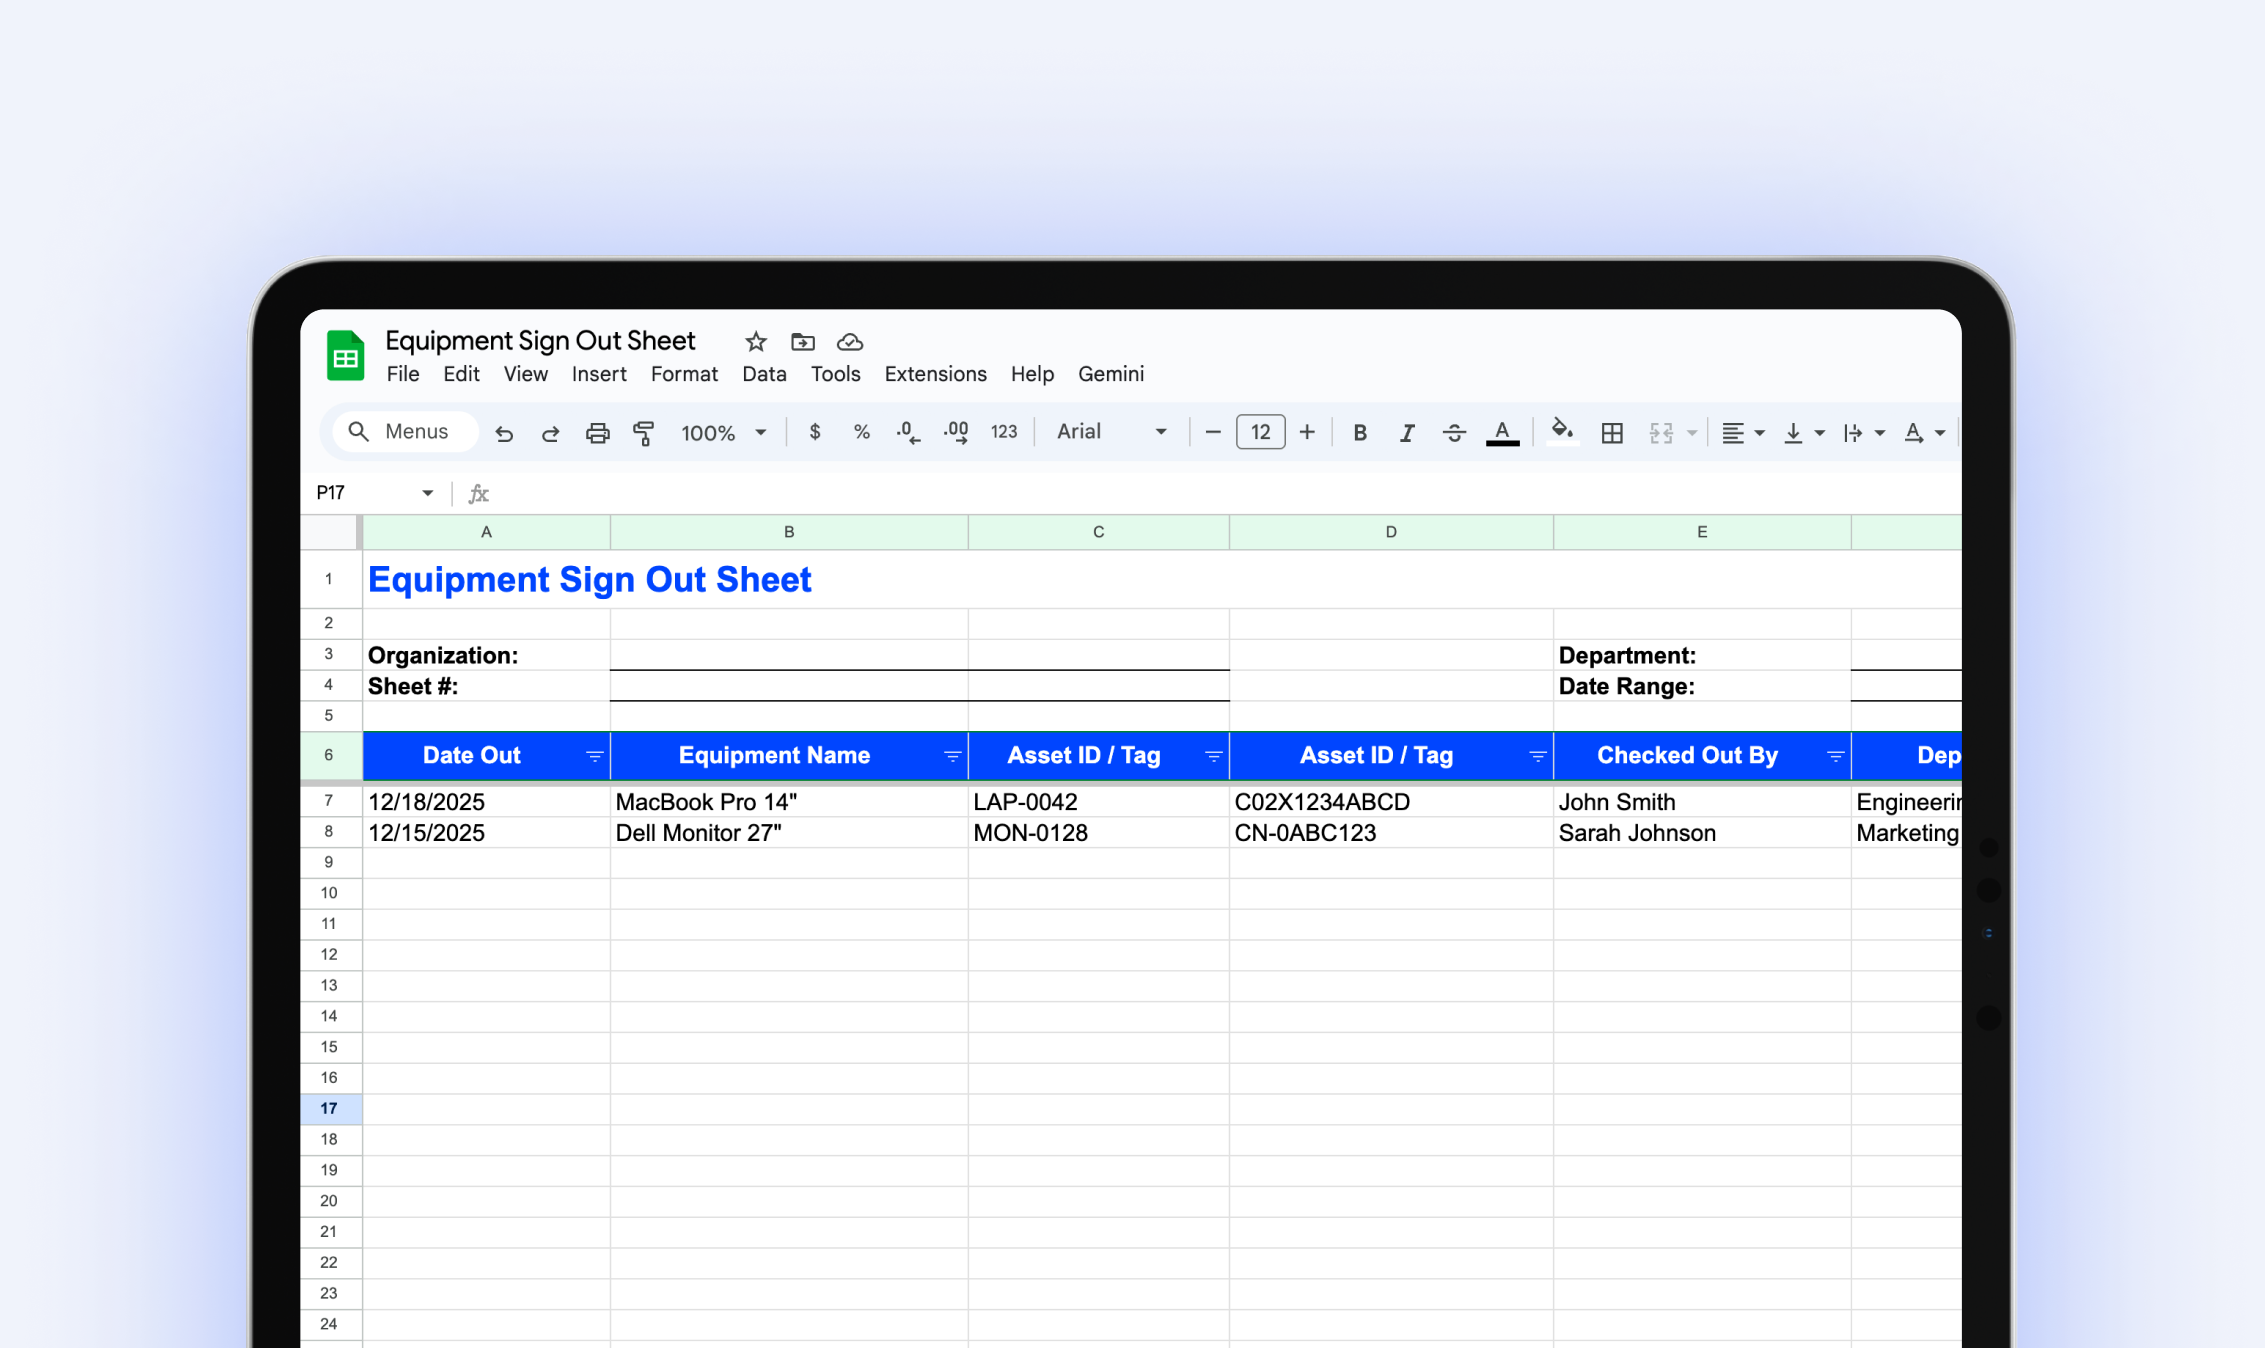
Task: Click the Menus search button
Action: (x=404, y=431)
